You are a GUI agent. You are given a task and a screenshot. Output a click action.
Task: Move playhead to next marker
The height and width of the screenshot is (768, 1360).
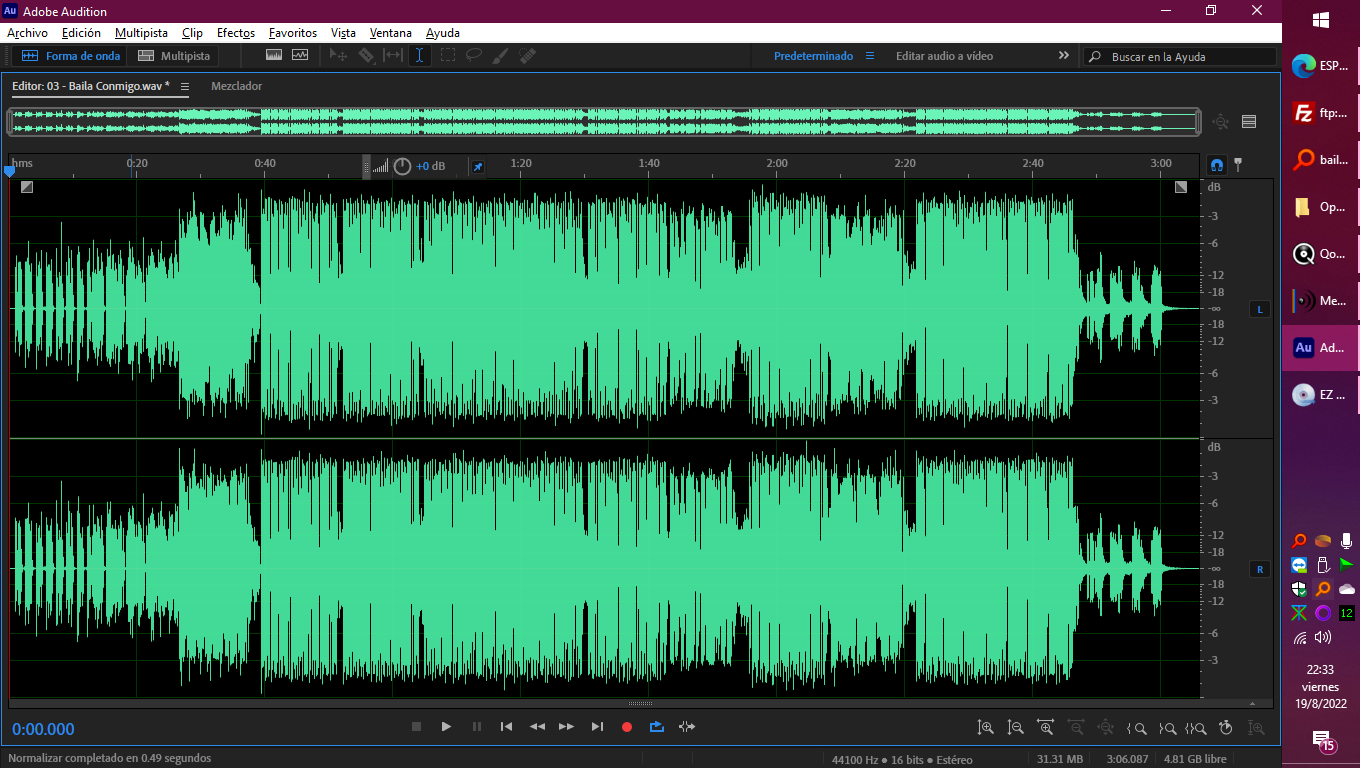597,727
